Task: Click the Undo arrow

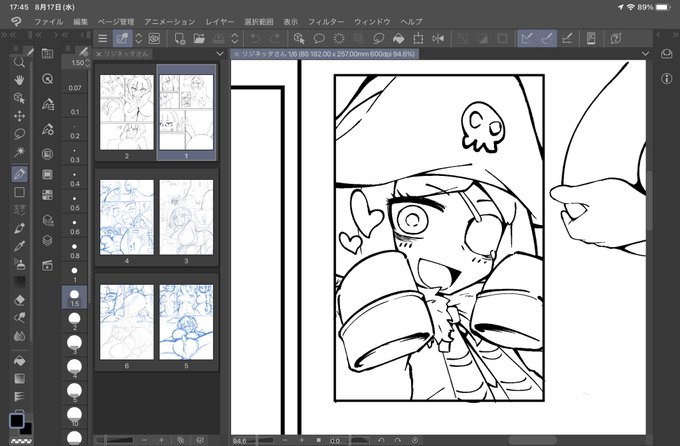Action: [x=255, y=39]
